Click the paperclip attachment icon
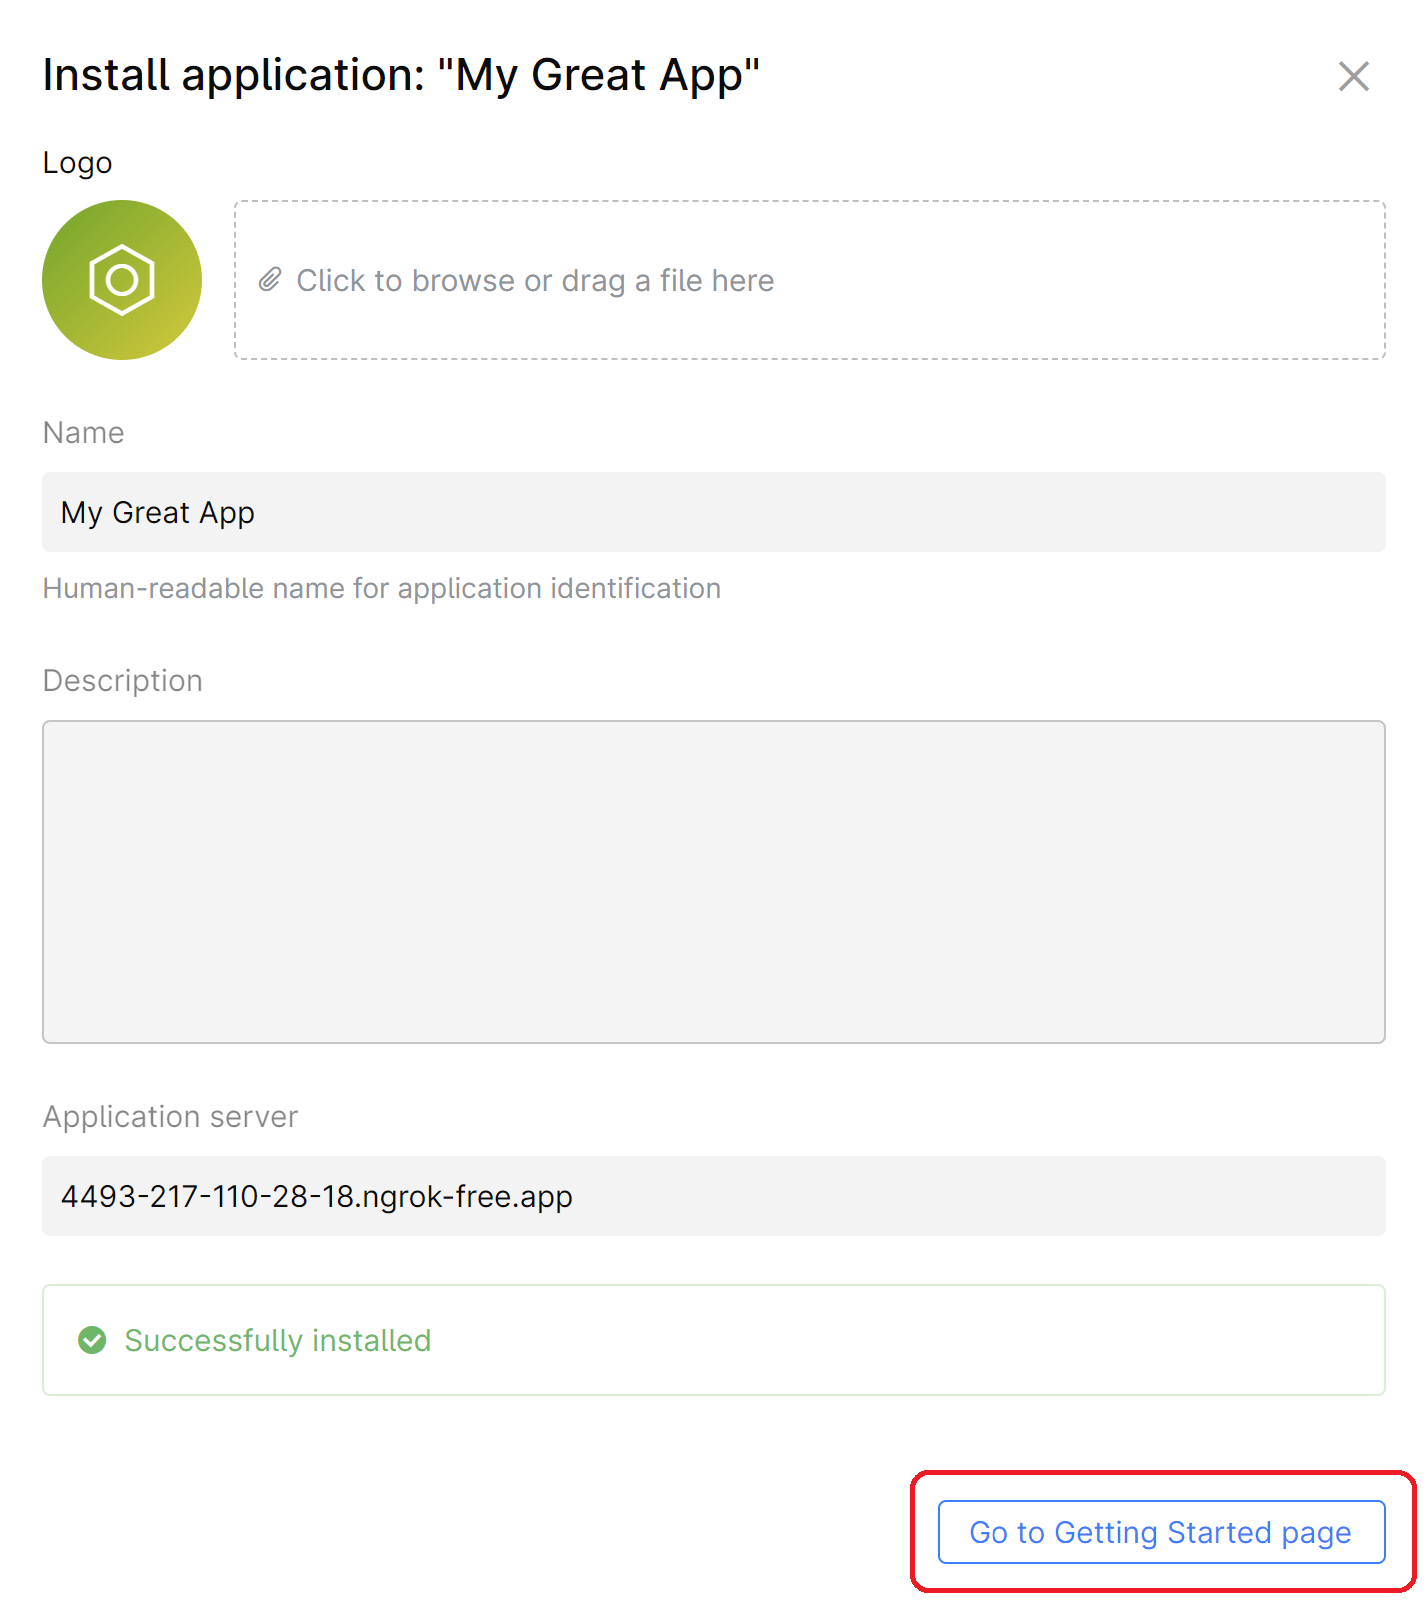Image resolution: width=1426 pixels, height=1606 pixels. [270, 280]
